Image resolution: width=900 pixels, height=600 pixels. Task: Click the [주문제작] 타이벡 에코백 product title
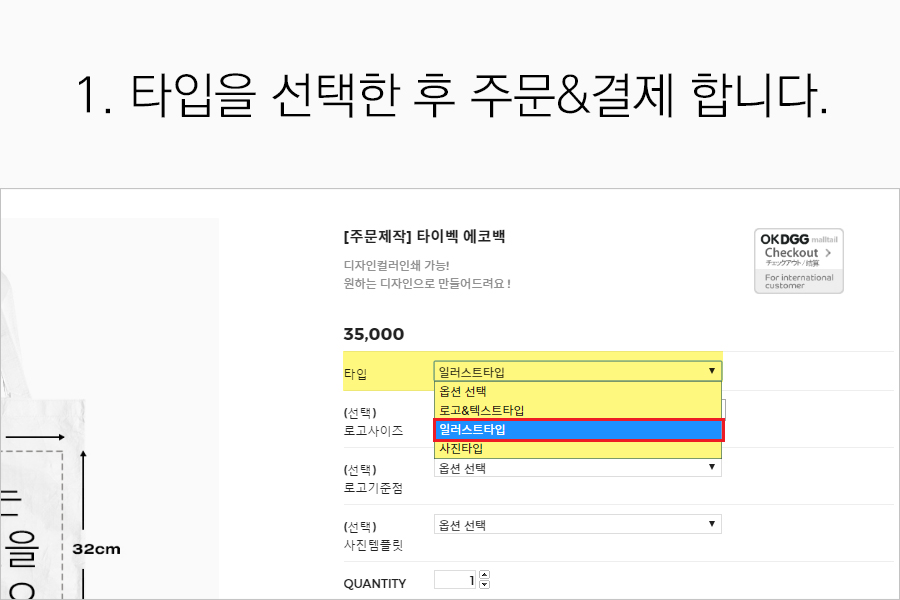click(x=424, y=237)
